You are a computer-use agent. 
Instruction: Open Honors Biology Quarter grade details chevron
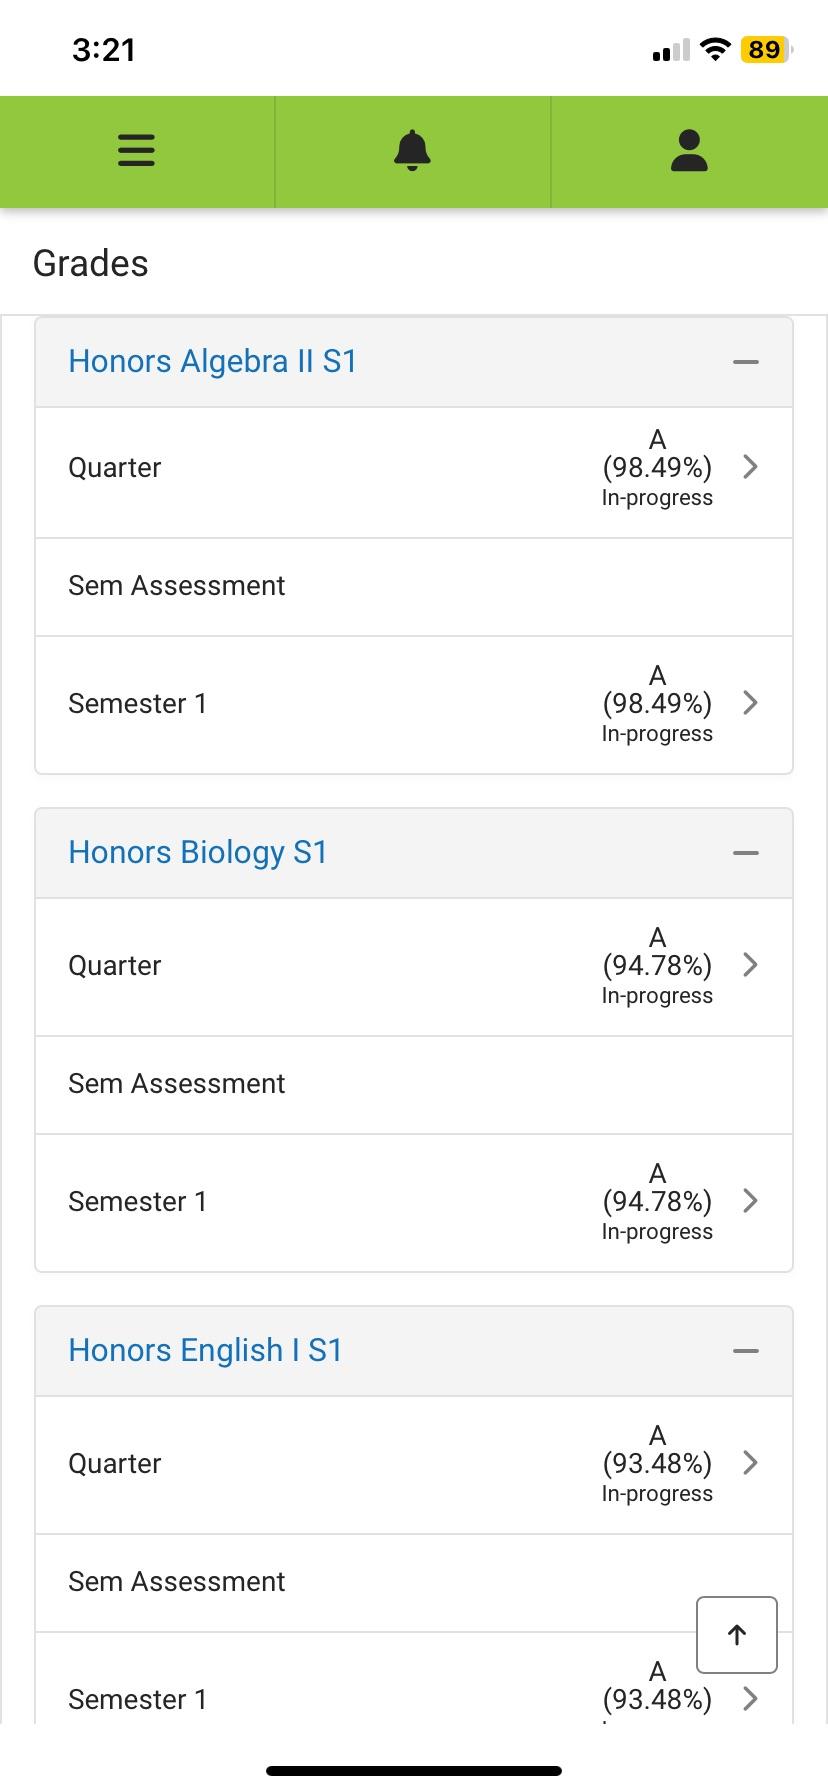point(749,965)
